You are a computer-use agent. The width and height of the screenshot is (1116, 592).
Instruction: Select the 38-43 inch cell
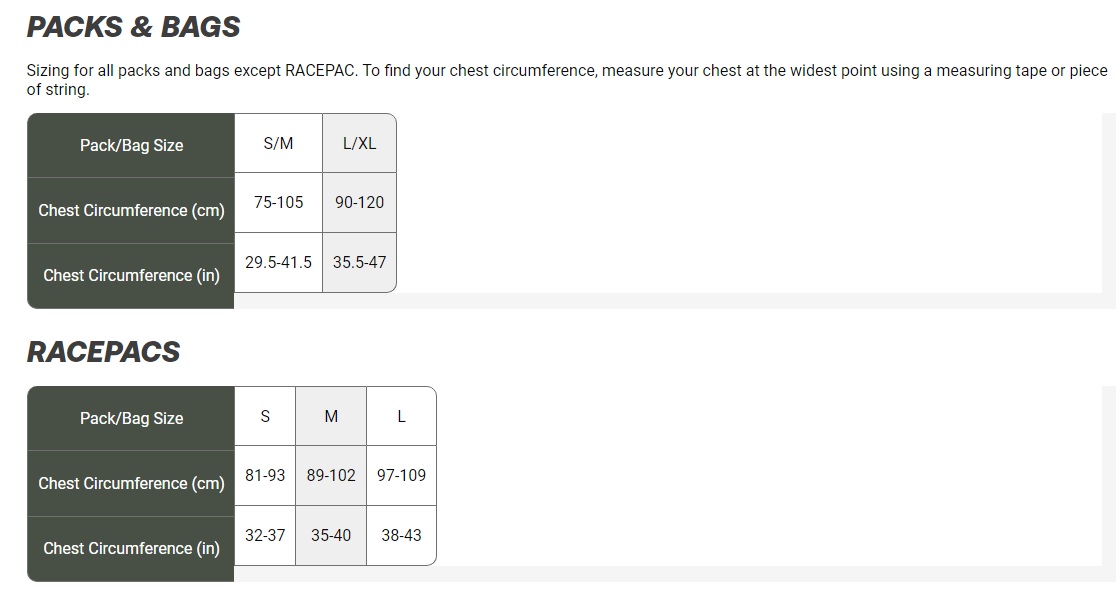(x=401, y=535)
